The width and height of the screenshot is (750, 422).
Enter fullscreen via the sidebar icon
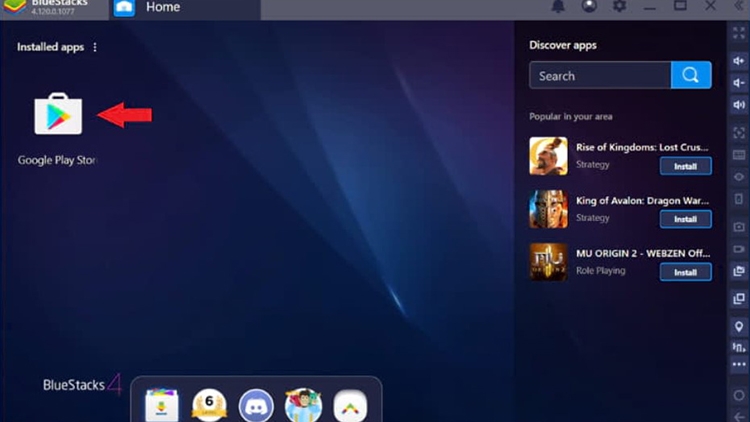(739, 33)
